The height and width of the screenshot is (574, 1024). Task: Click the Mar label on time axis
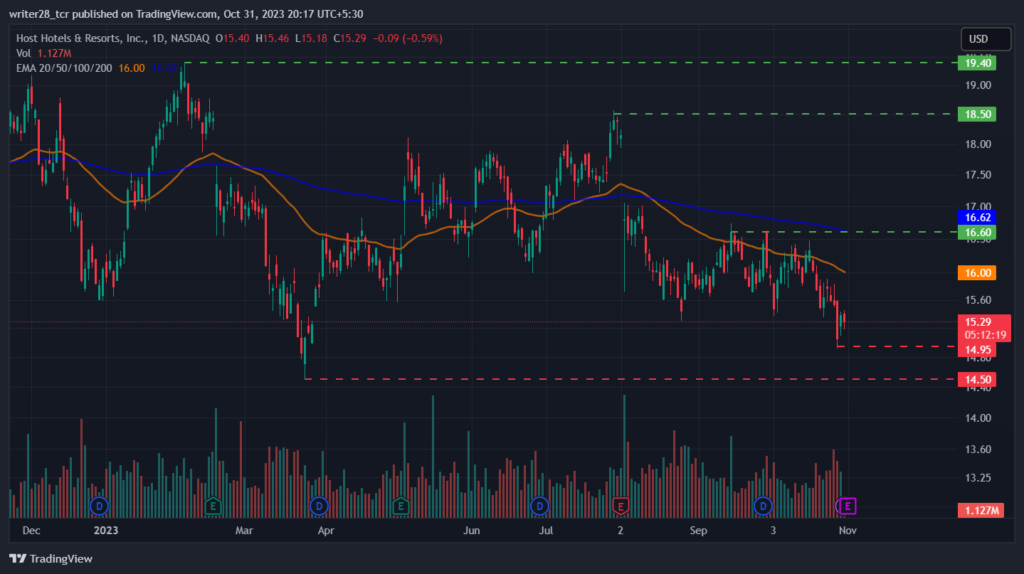point(244,530)
